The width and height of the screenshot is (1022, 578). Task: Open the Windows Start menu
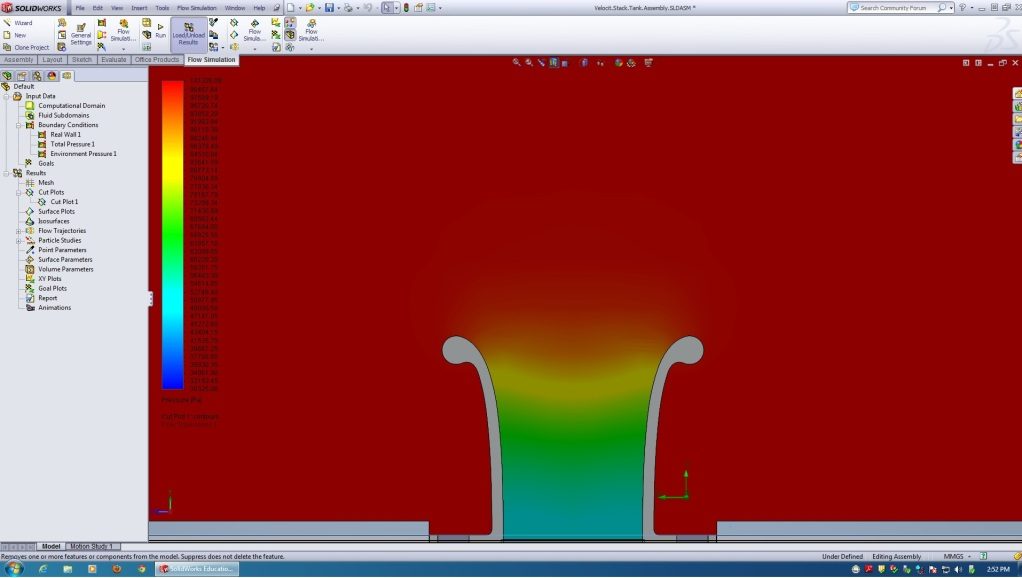pos(12,569)
